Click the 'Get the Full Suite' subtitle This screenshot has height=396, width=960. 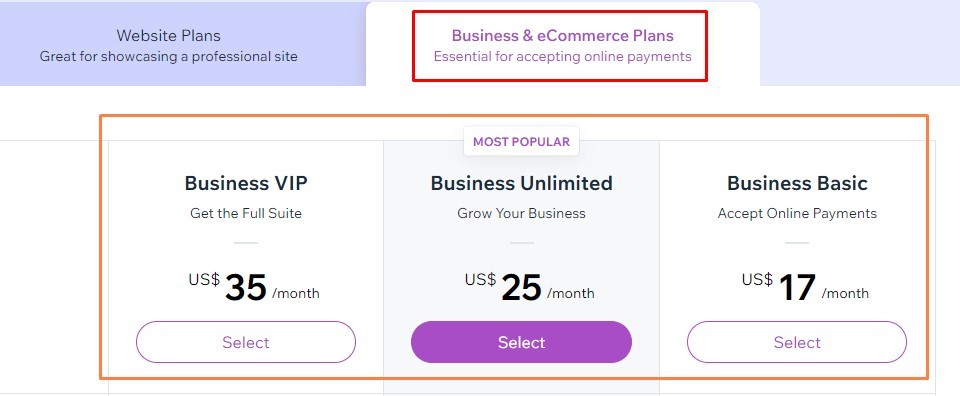(x=246, y=214)
